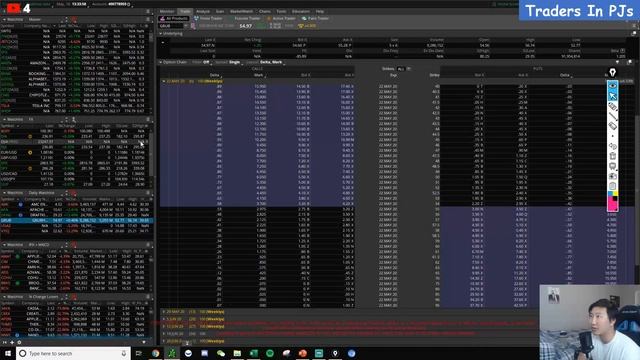The height and width of the screenshot is (360, 640).
Task: Open the Watchlist Master panel menu icon
Action: (x=148, y=19)
